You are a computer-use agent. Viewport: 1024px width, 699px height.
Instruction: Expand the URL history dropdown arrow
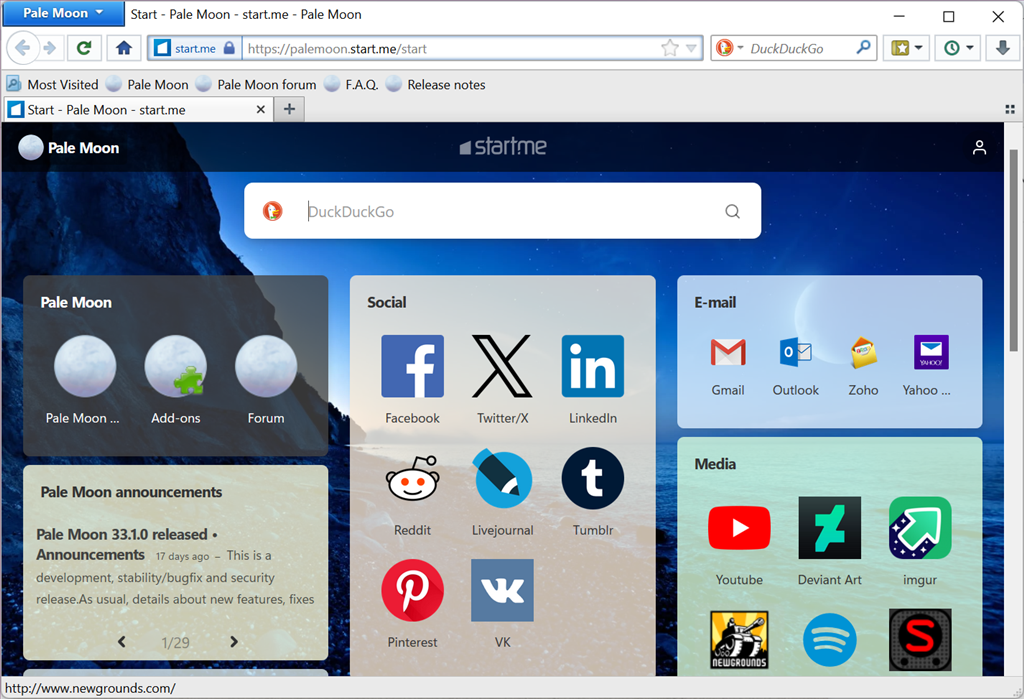(690, 48)
